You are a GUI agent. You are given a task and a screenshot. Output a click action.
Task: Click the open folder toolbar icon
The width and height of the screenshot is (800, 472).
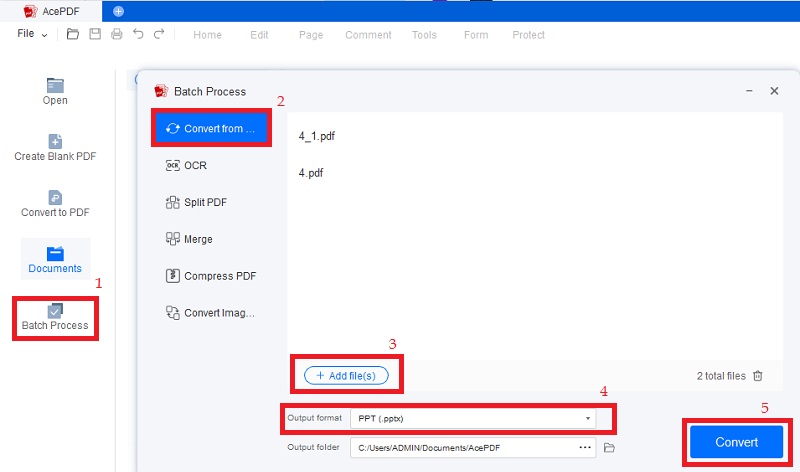tap(73, 34)
